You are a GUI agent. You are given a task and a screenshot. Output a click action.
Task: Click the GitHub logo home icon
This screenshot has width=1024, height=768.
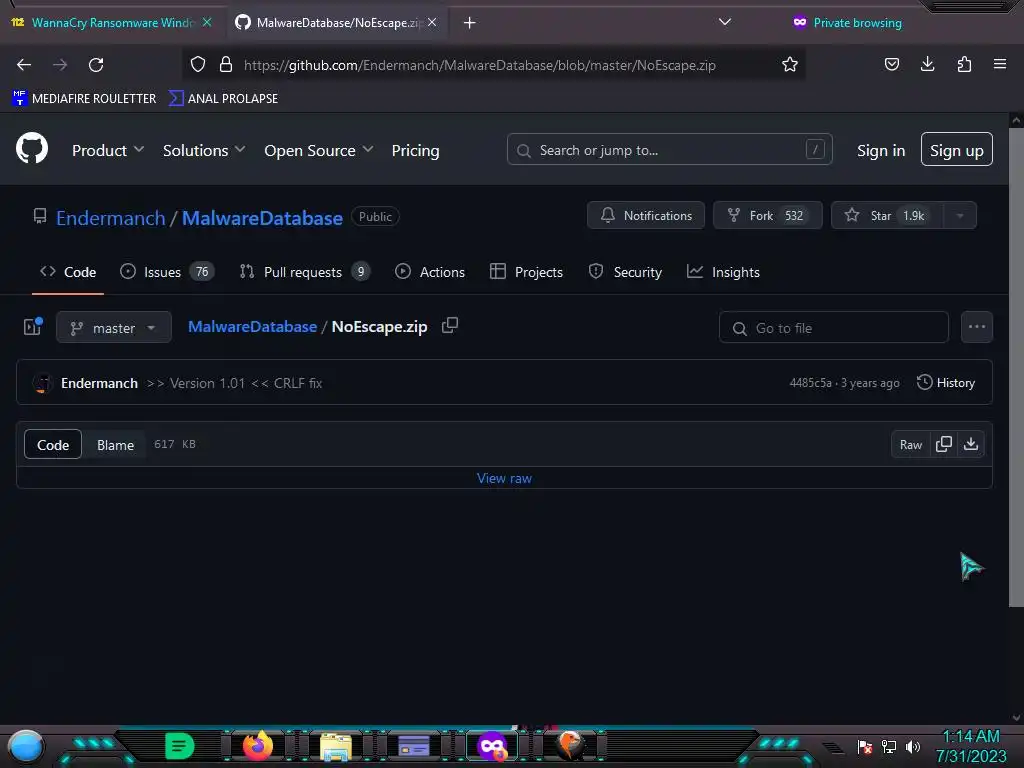(x=32, y=148)
